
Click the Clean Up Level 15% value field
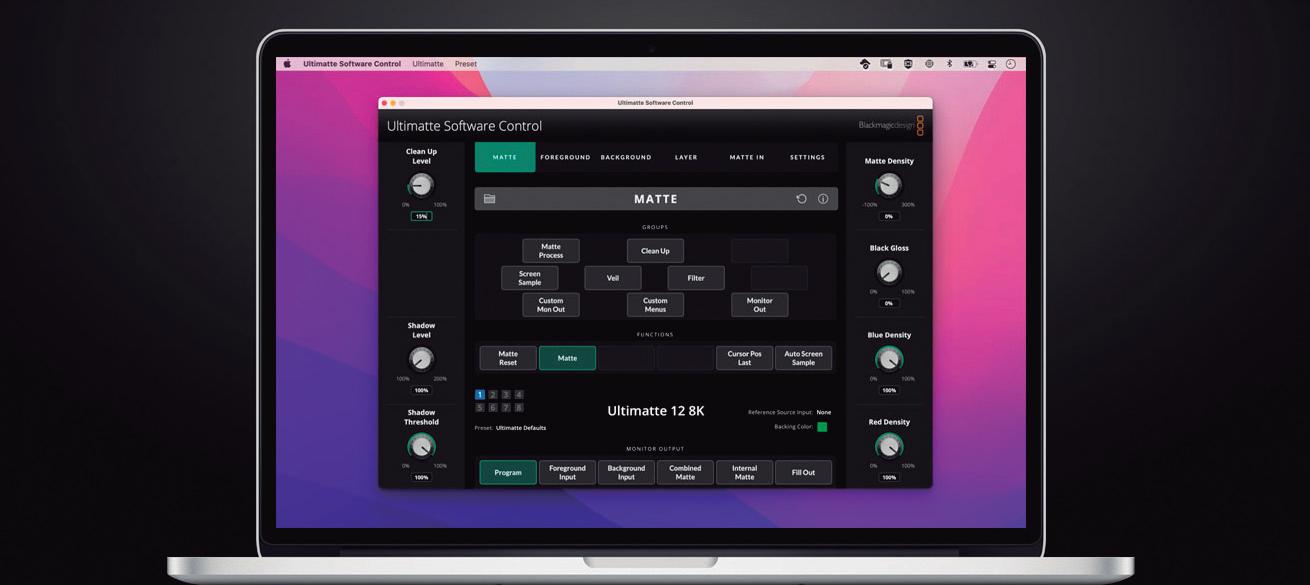(x=421, y=216)
